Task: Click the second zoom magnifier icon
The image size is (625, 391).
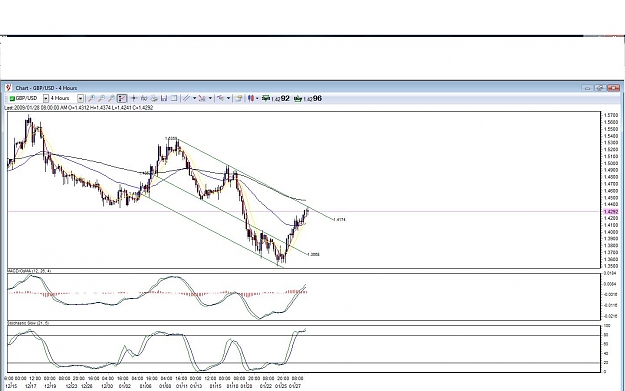Action: point(101,98)
